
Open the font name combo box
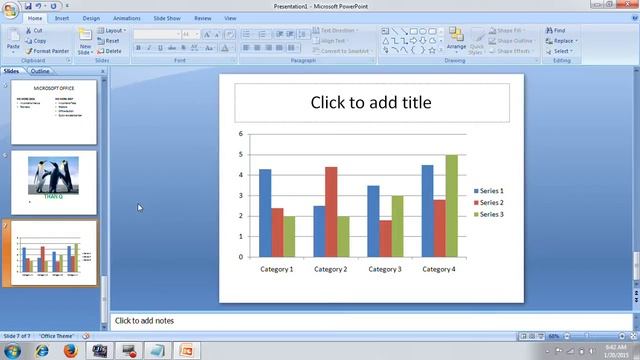pyautogui.click(x=157, y=34)
